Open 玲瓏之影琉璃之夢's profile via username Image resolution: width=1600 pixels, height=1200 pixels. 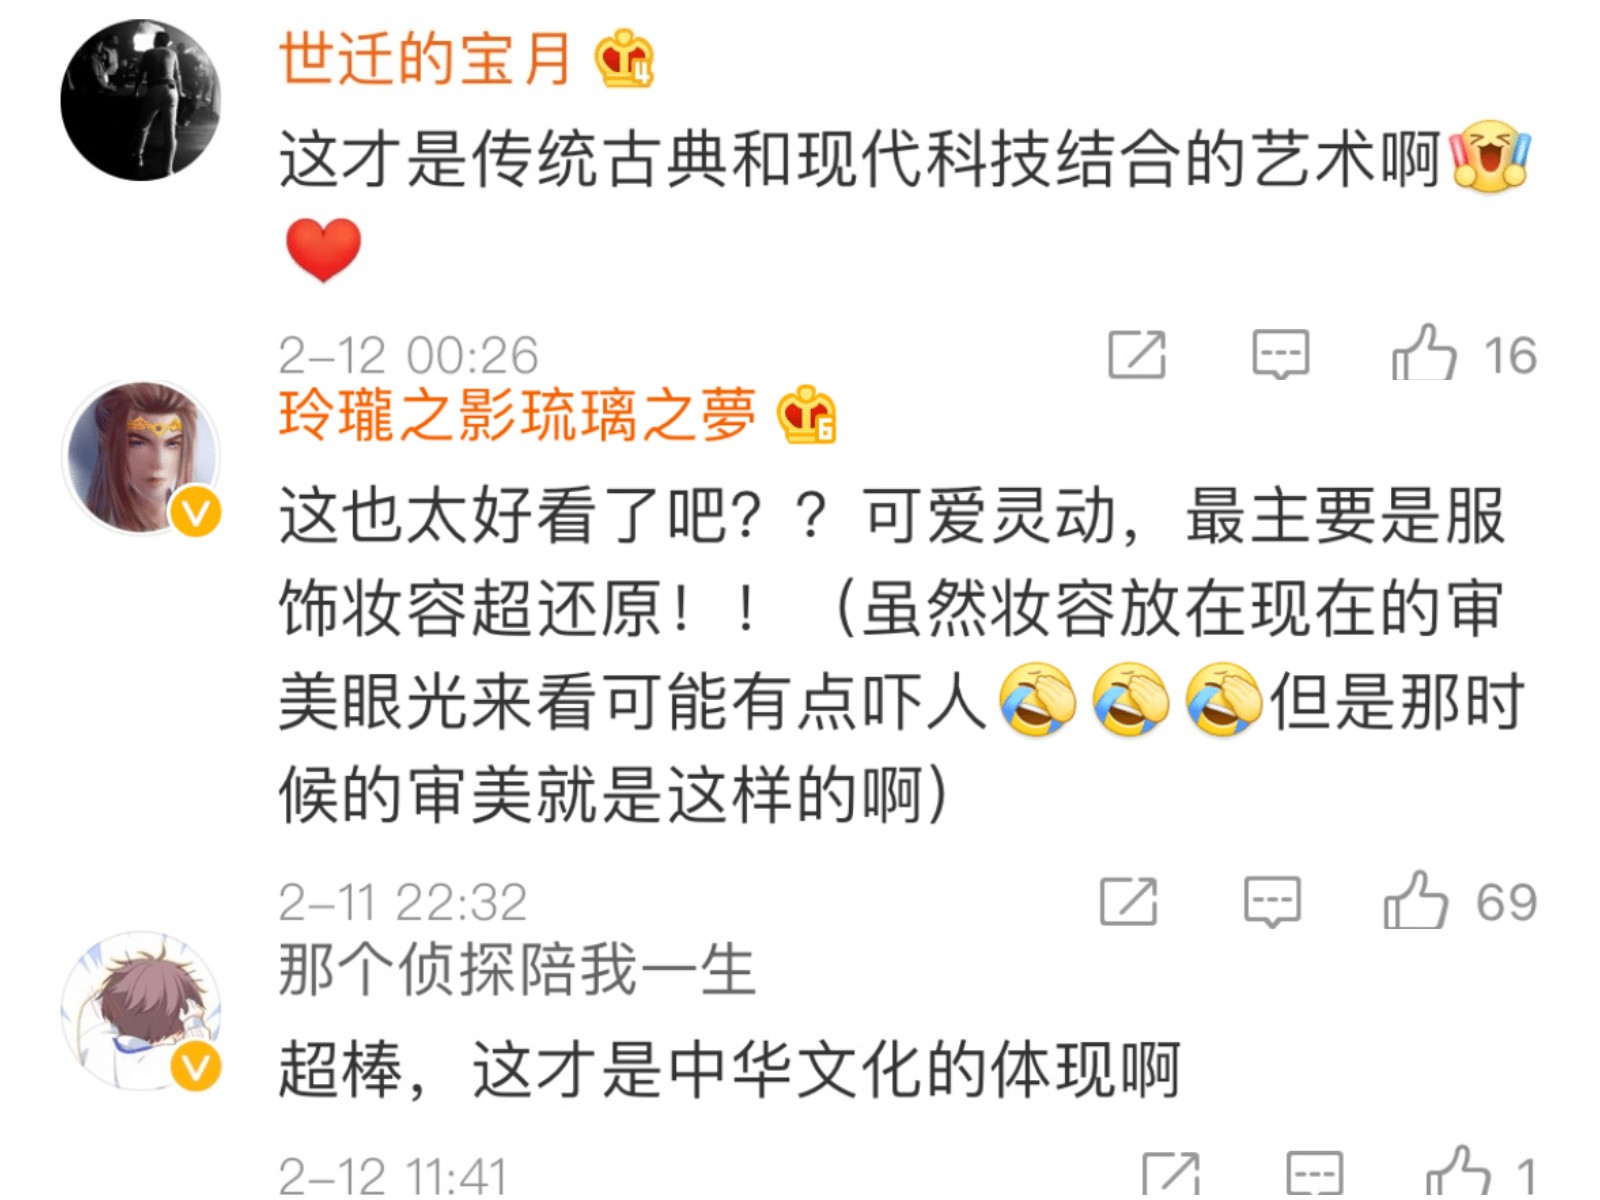tap(517, 414)
